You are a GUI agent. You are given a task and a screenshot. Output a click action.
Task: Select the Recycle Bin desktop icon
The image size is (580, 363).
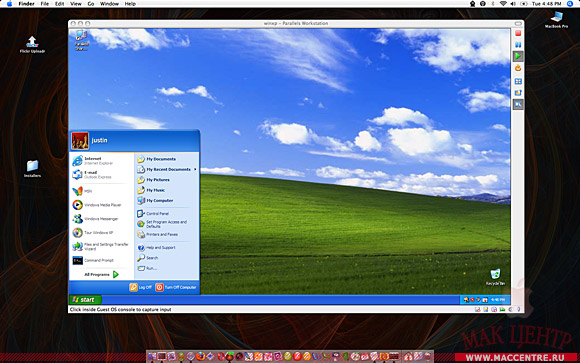point(495,277)
